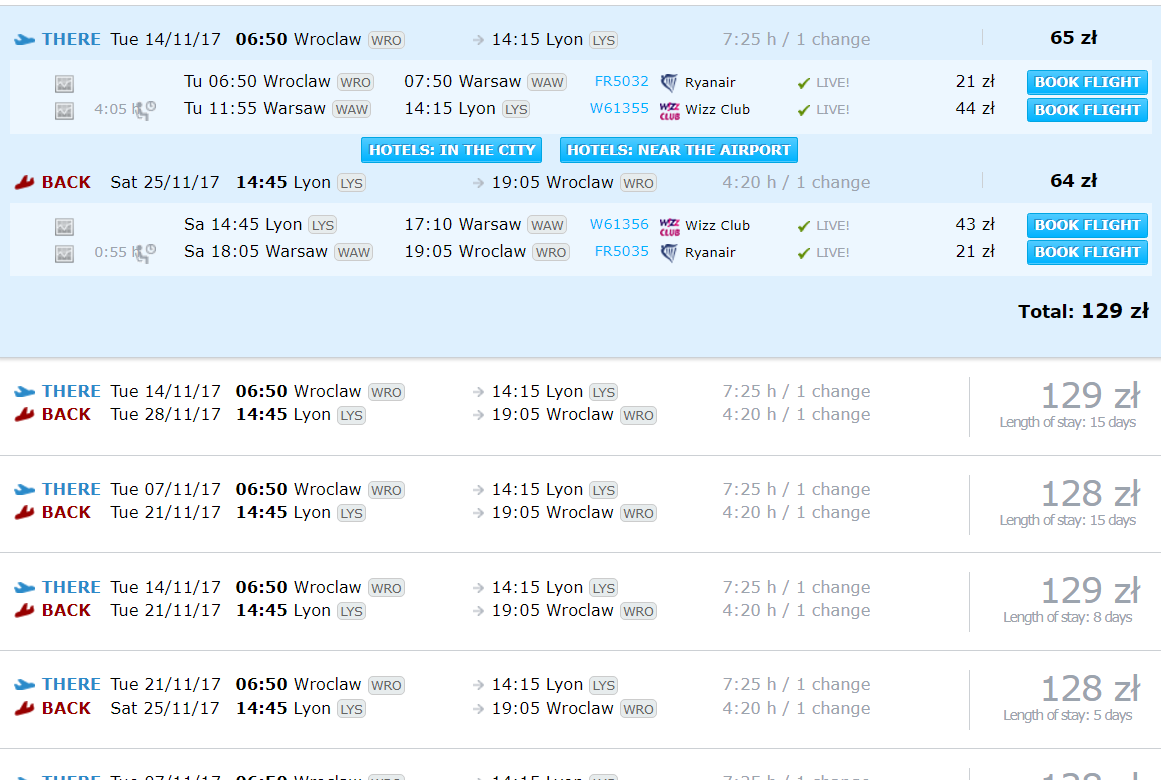This screenshot has width=1161, height=780.
Task: Click green LIVE checkmark for FR5035
Action: [x=803, y=253]
